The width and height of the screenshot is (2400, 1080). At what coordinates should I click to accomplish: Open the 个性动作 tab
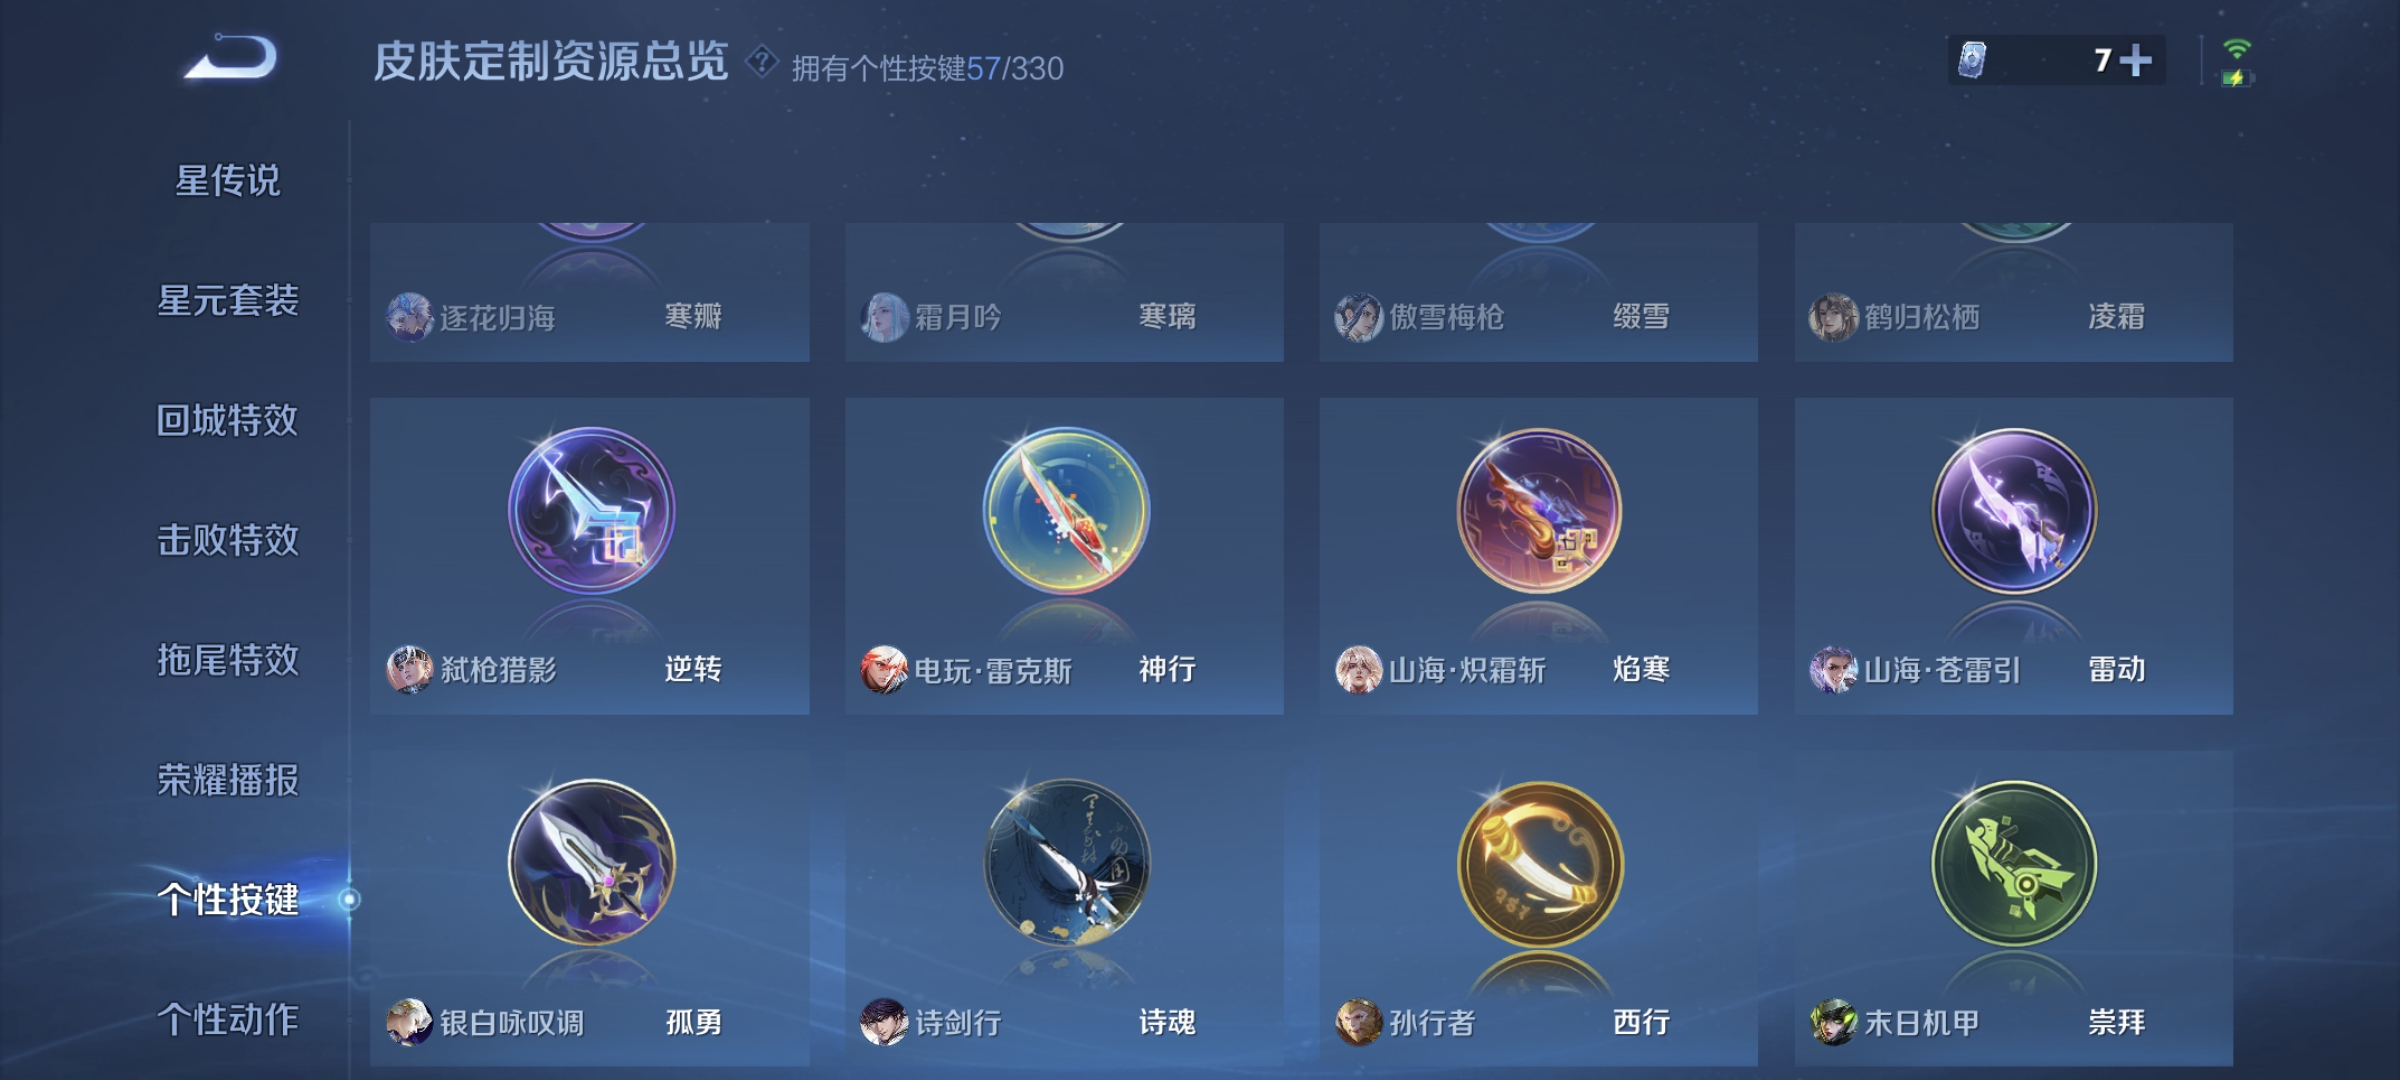click(x=228, y=1021)
